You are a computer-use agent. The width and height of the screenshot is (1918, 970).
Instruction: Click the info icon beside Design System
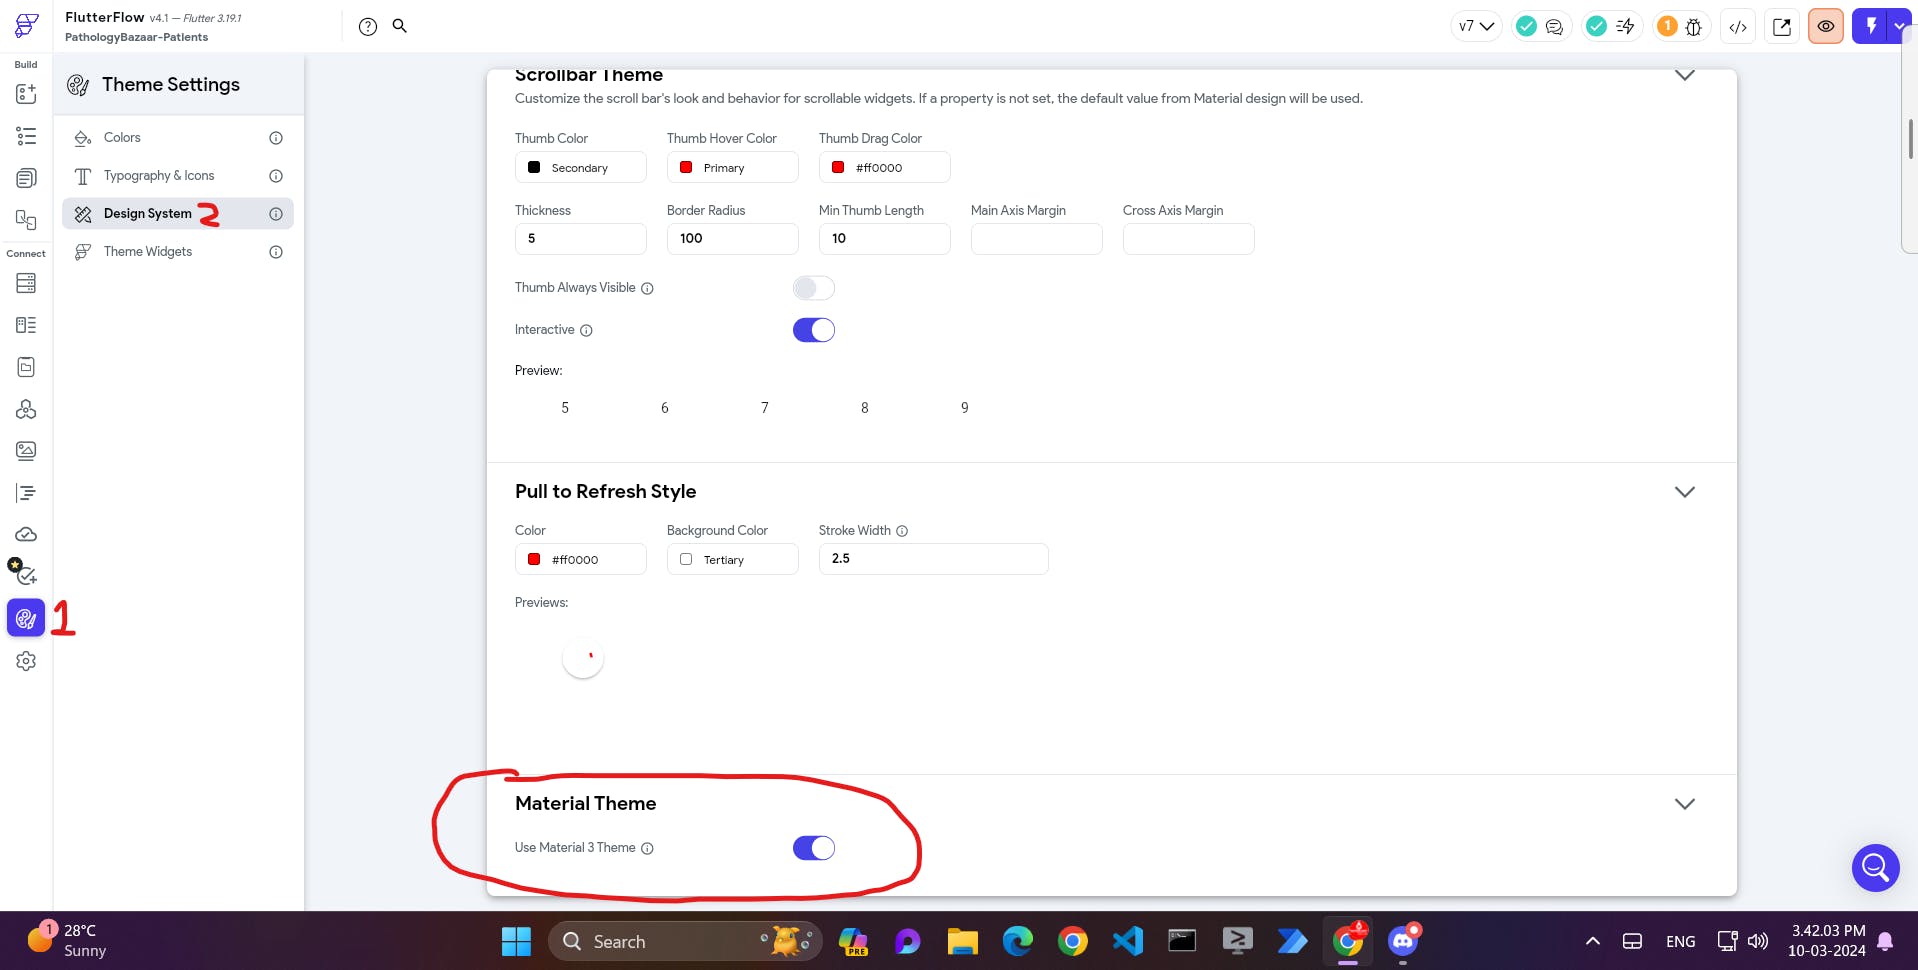coord(276,214)
